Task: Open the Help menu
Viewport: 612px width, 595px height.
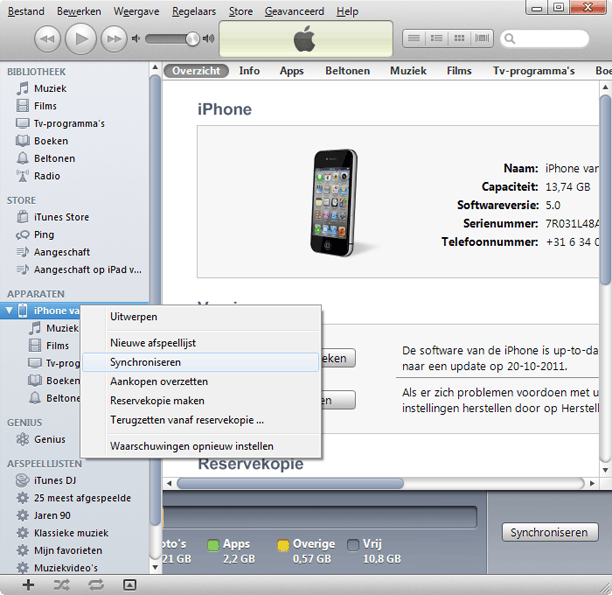Action: [x=347, y=11]
